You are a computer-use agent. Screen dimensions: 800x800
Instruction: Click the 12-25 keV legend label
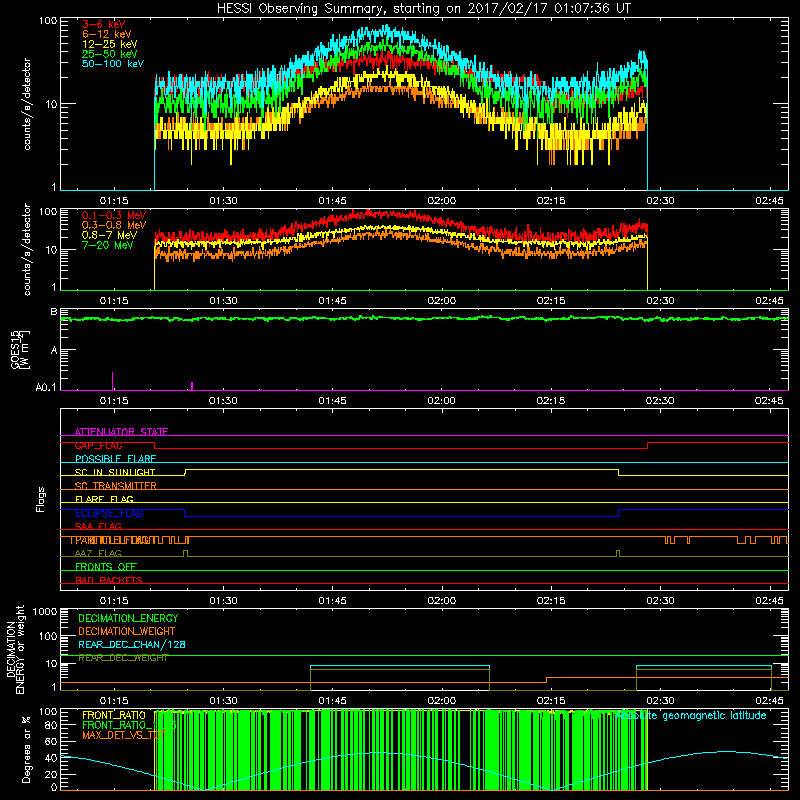pos(110,44)
